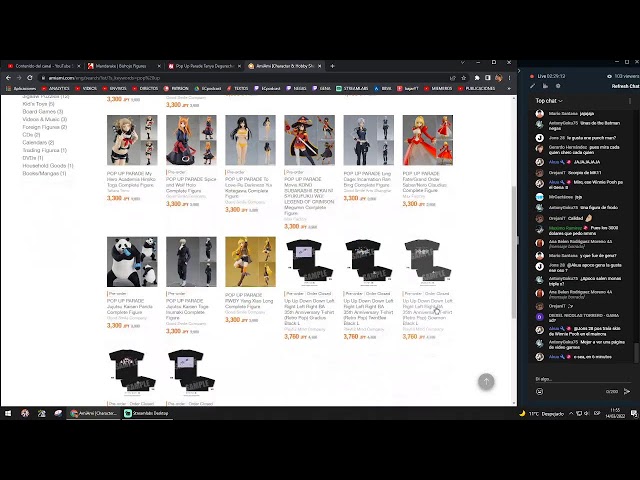
Task: Filter by Books/Mangas category
Action: [x=44, y=173]
